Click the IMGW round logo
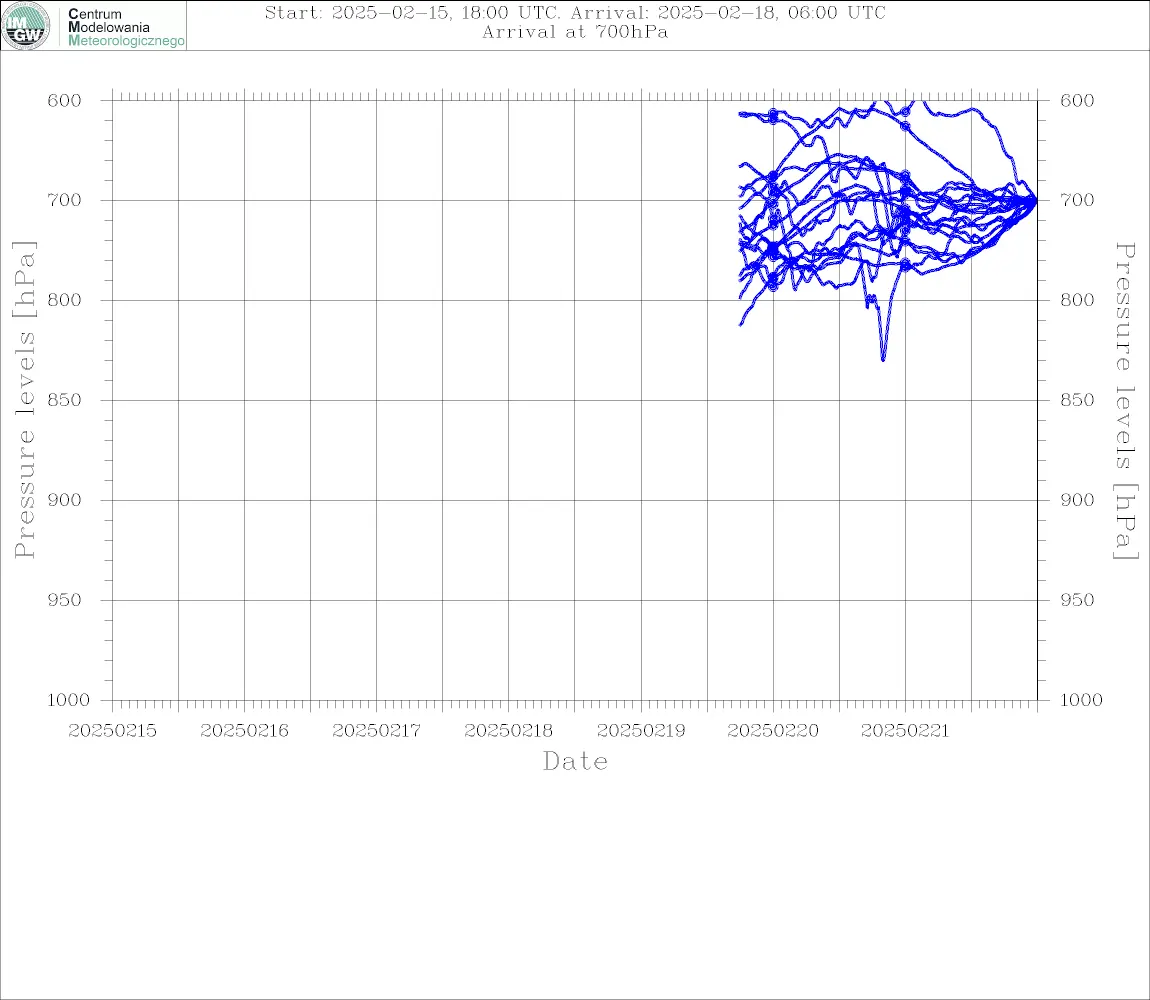Screen dimensions: 1150x1000 click(26, 26)
